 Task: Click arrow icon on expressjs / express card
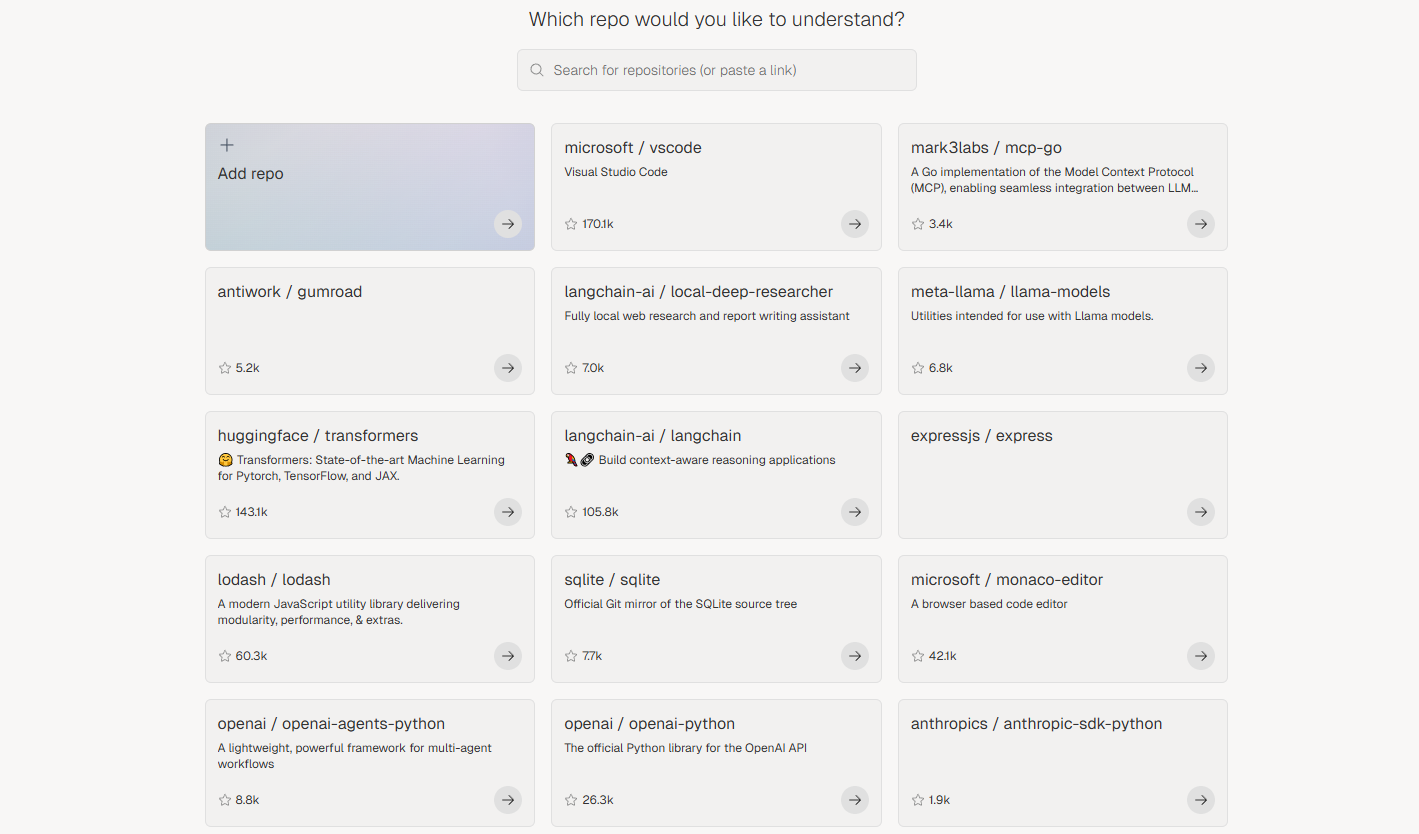(1201, 512)
